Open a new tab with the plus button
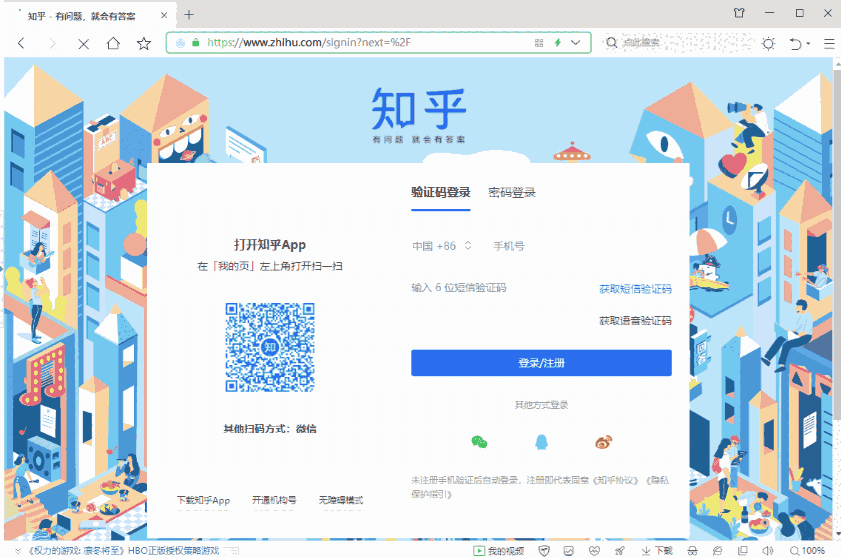Image resolution: width=841 pixels, height=558 pixels. (189, 14)
